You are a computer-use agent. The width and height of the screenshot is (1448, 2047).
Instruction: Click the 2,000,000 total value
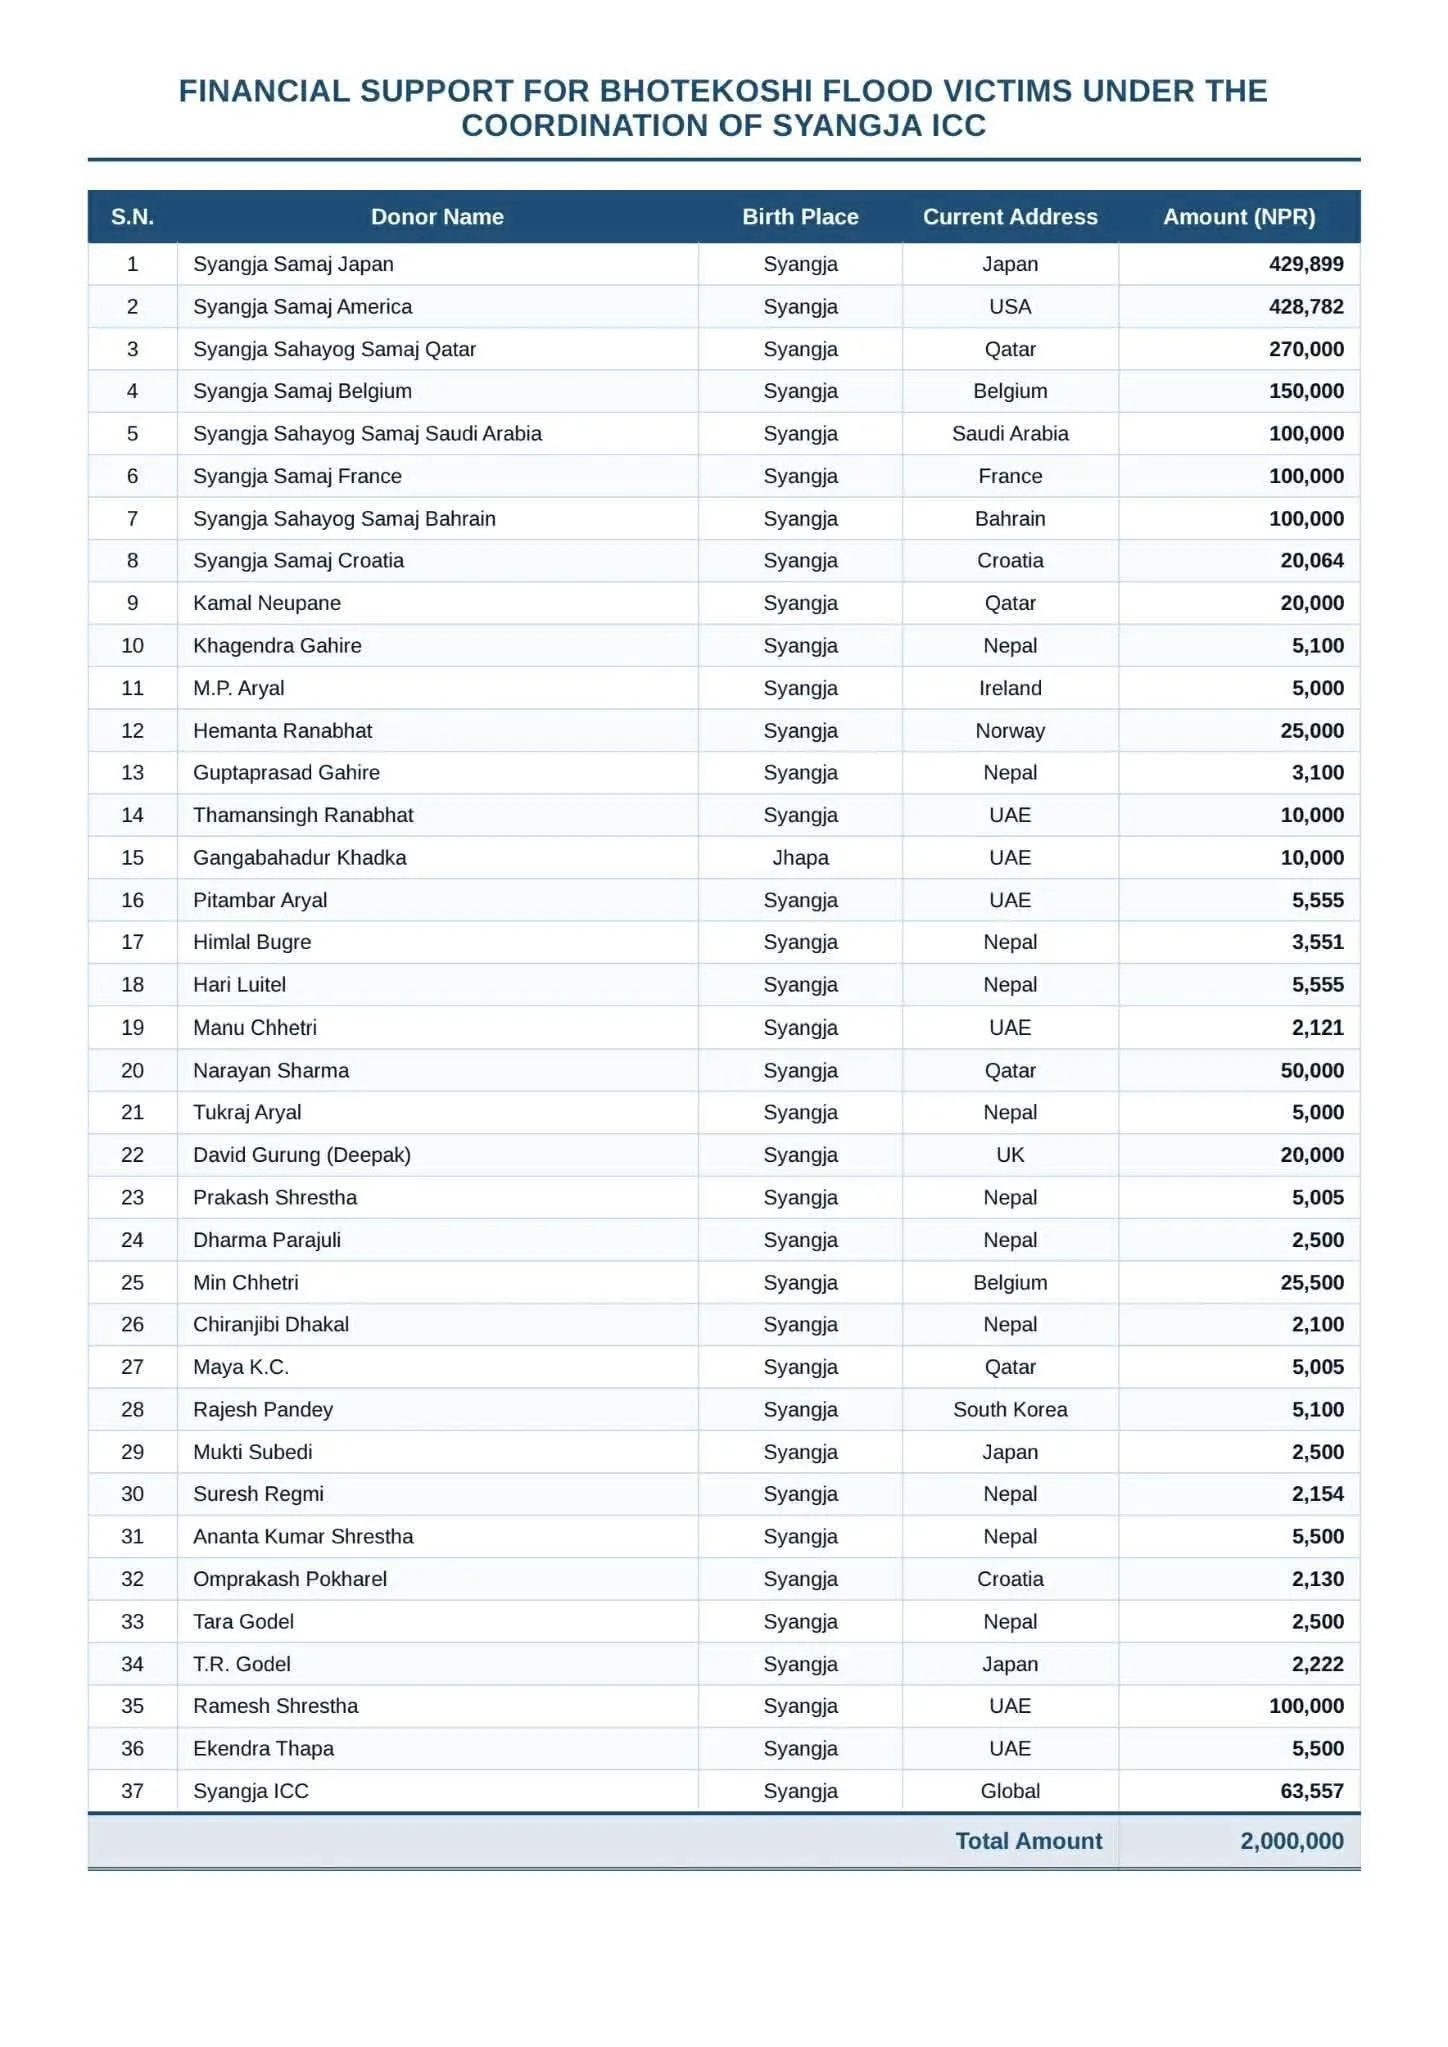(x=1292, y=1841)
